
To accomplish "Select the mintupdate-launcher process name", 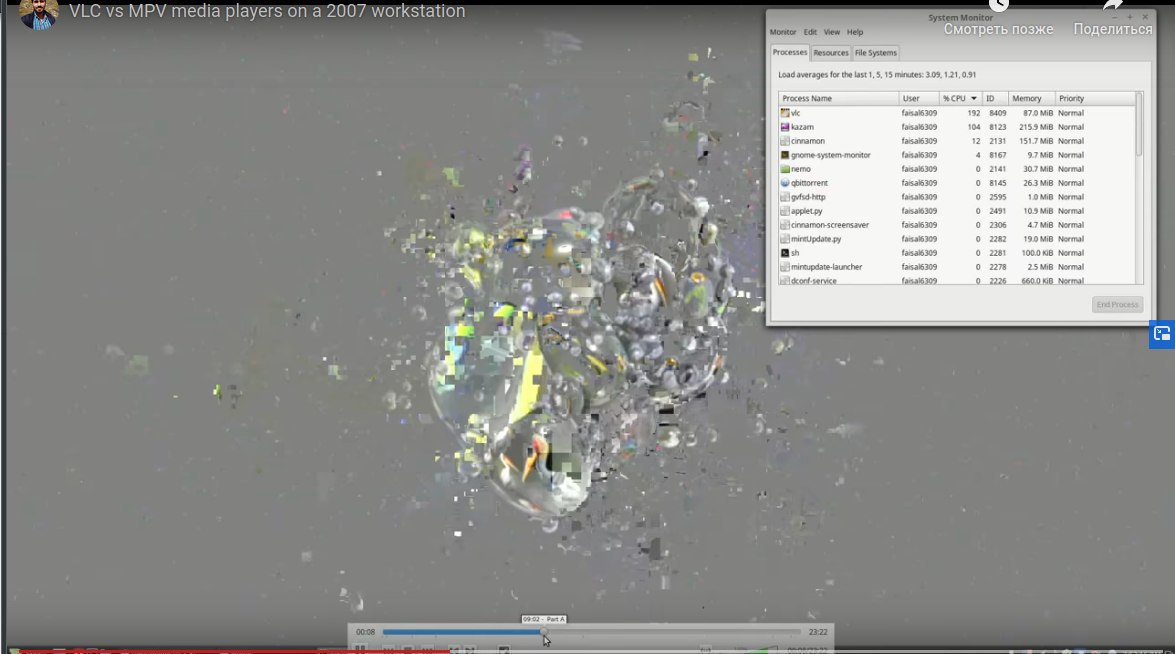I will coord(827,267).
